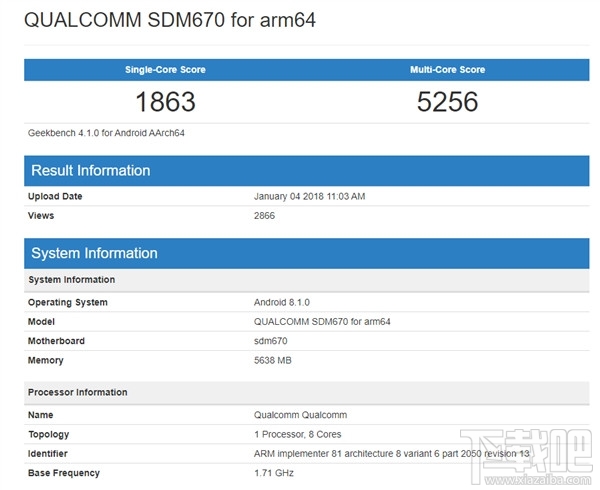Click the Motherboard label
Screen dimensions: 600x490
pos(56,341)
